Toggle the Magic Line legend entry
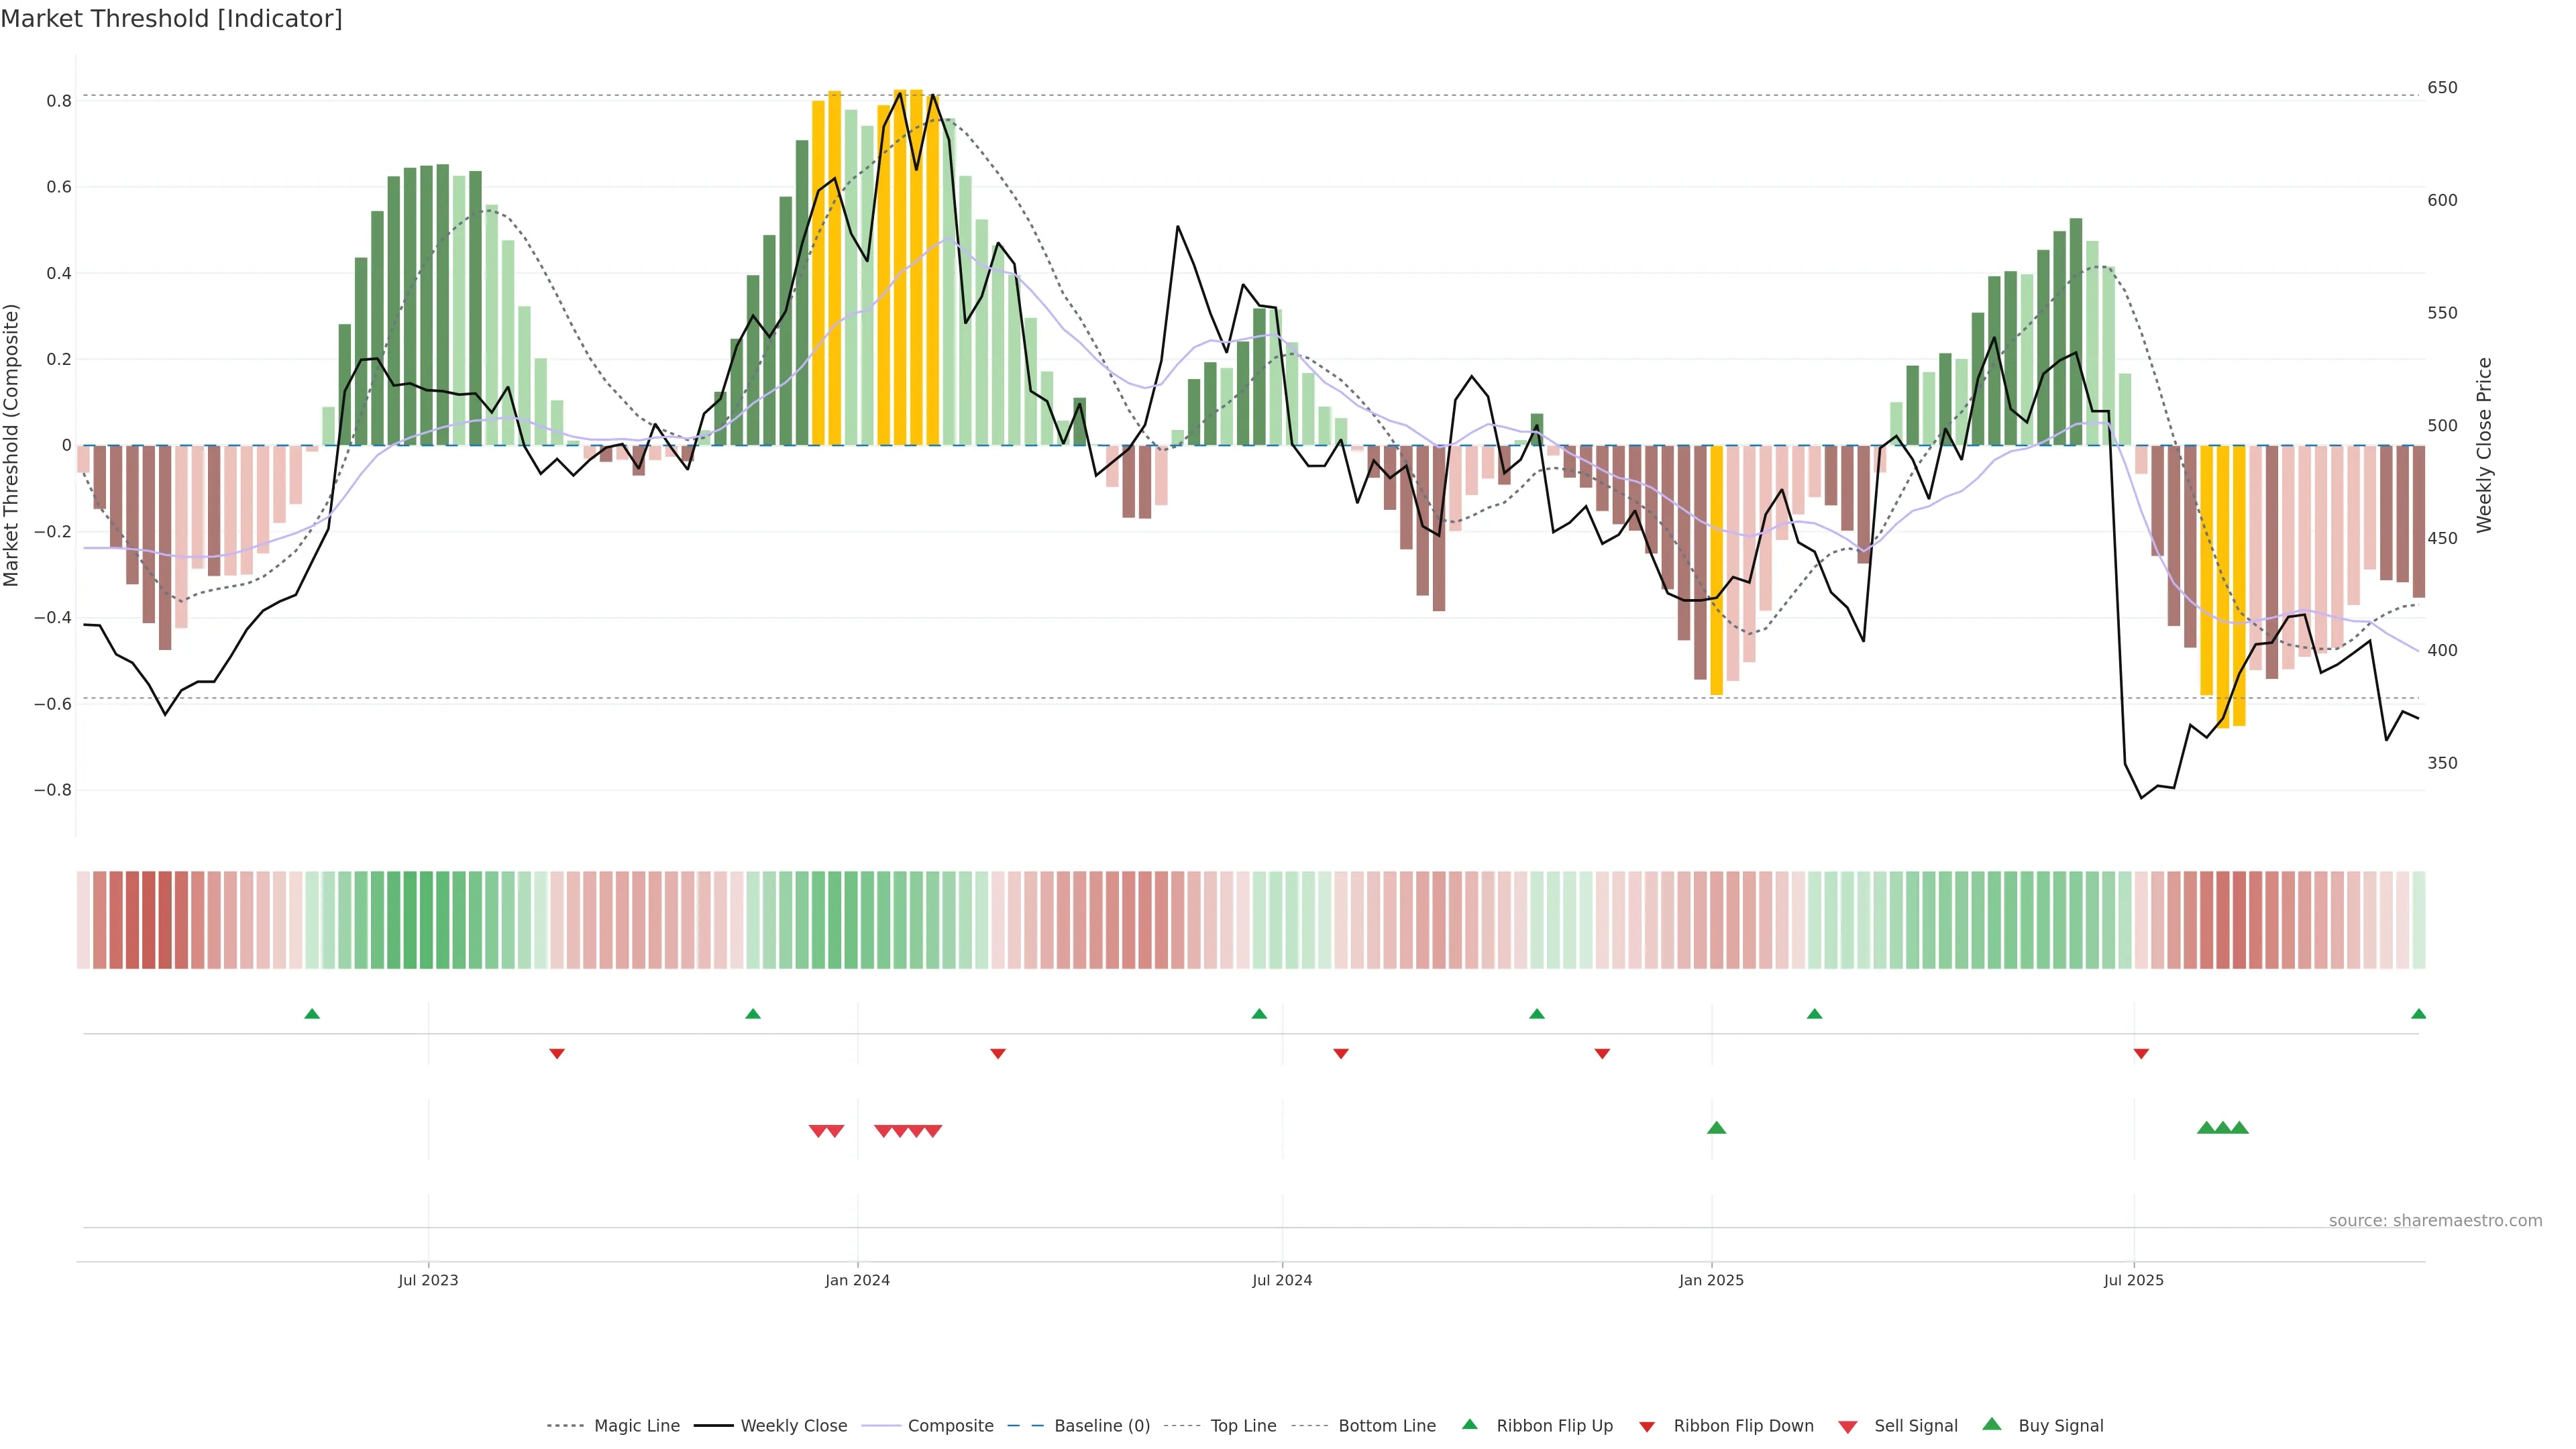2576x1449 pixels. click(636, 1426)
